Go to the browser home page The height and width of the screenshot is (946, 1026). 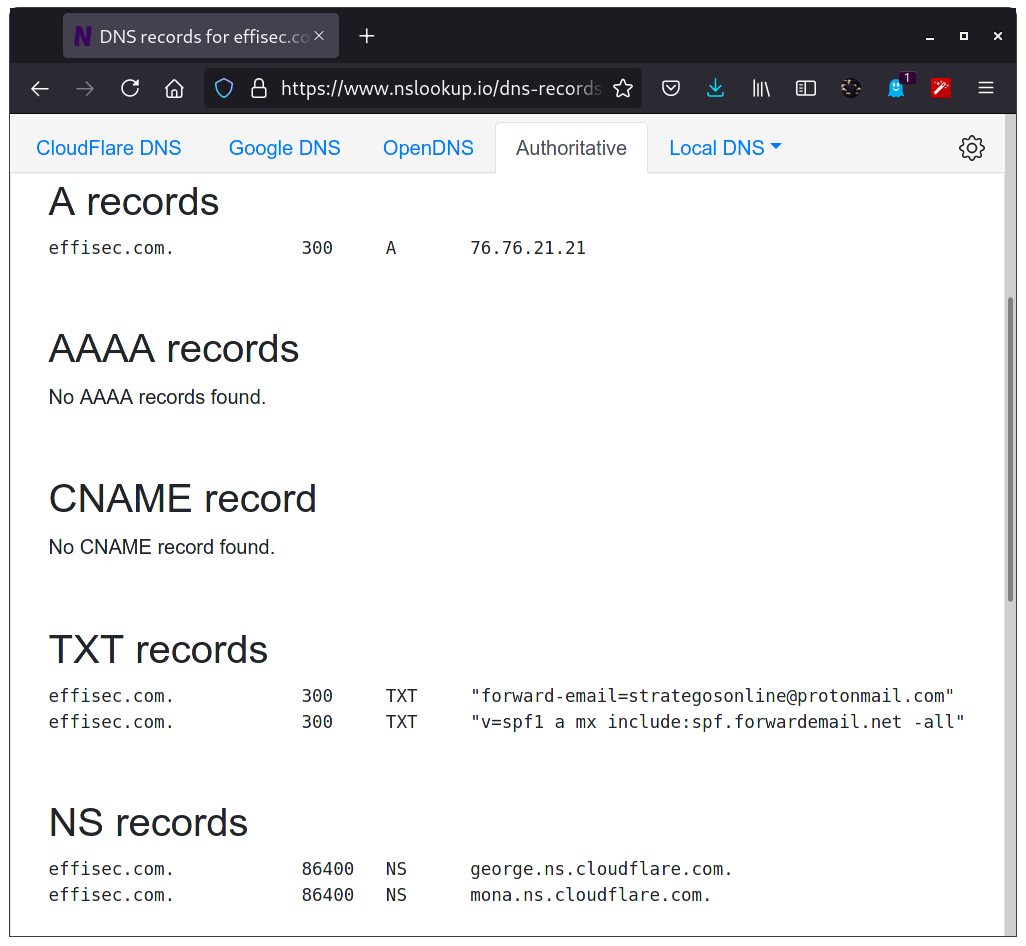coord(174,88)
